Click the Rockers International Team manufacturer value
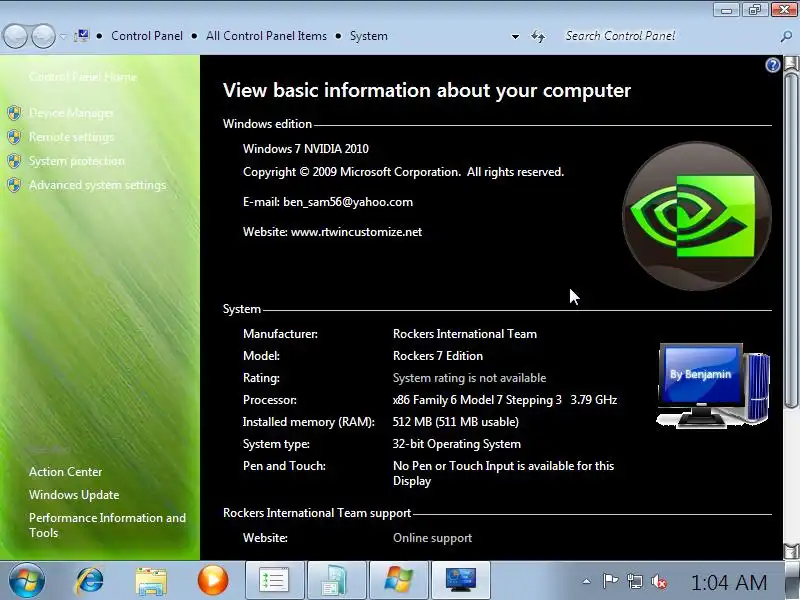Viewport: 800px width, 600px height. 465,334
